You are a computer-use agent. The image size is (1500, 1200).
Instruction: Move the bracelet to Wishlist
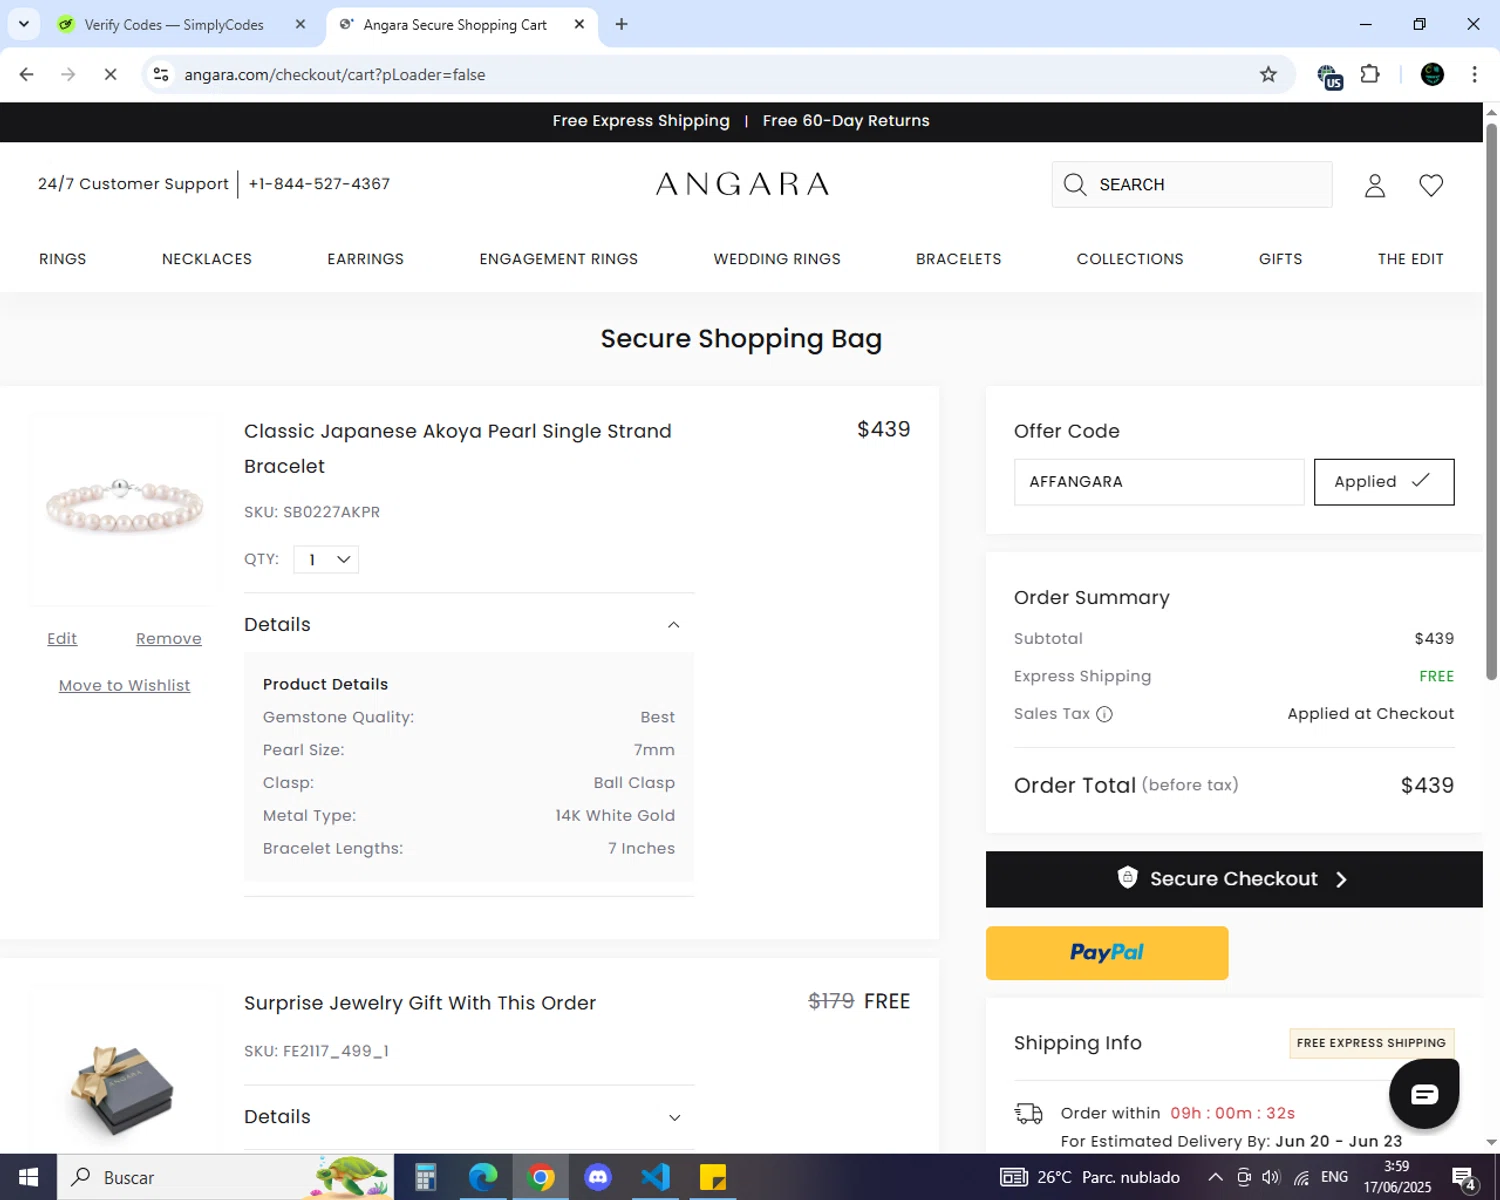point(124,686)
